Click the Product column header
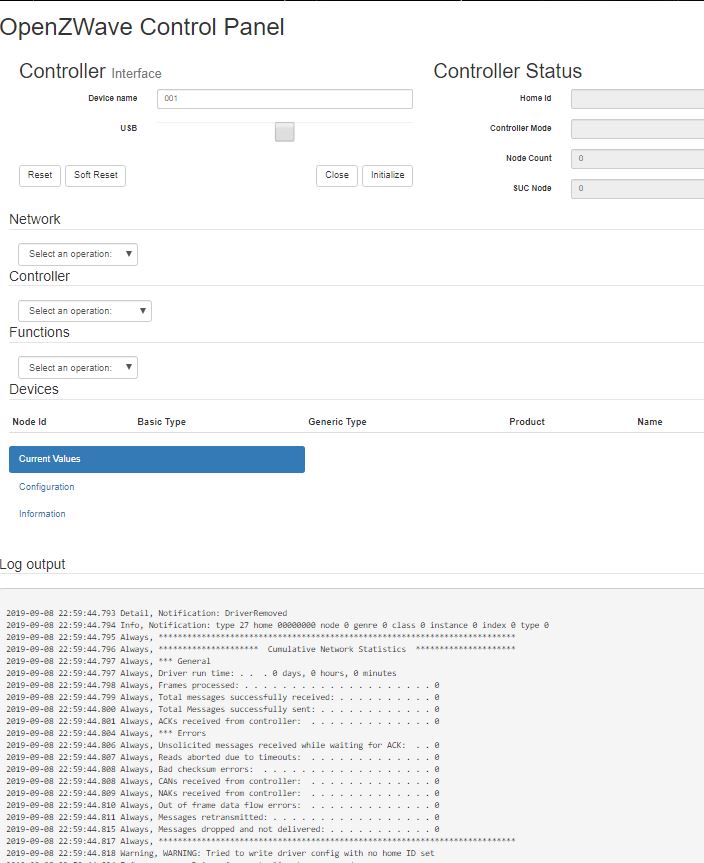Screen dimensions: 704x863 click(x=527, y=422)
